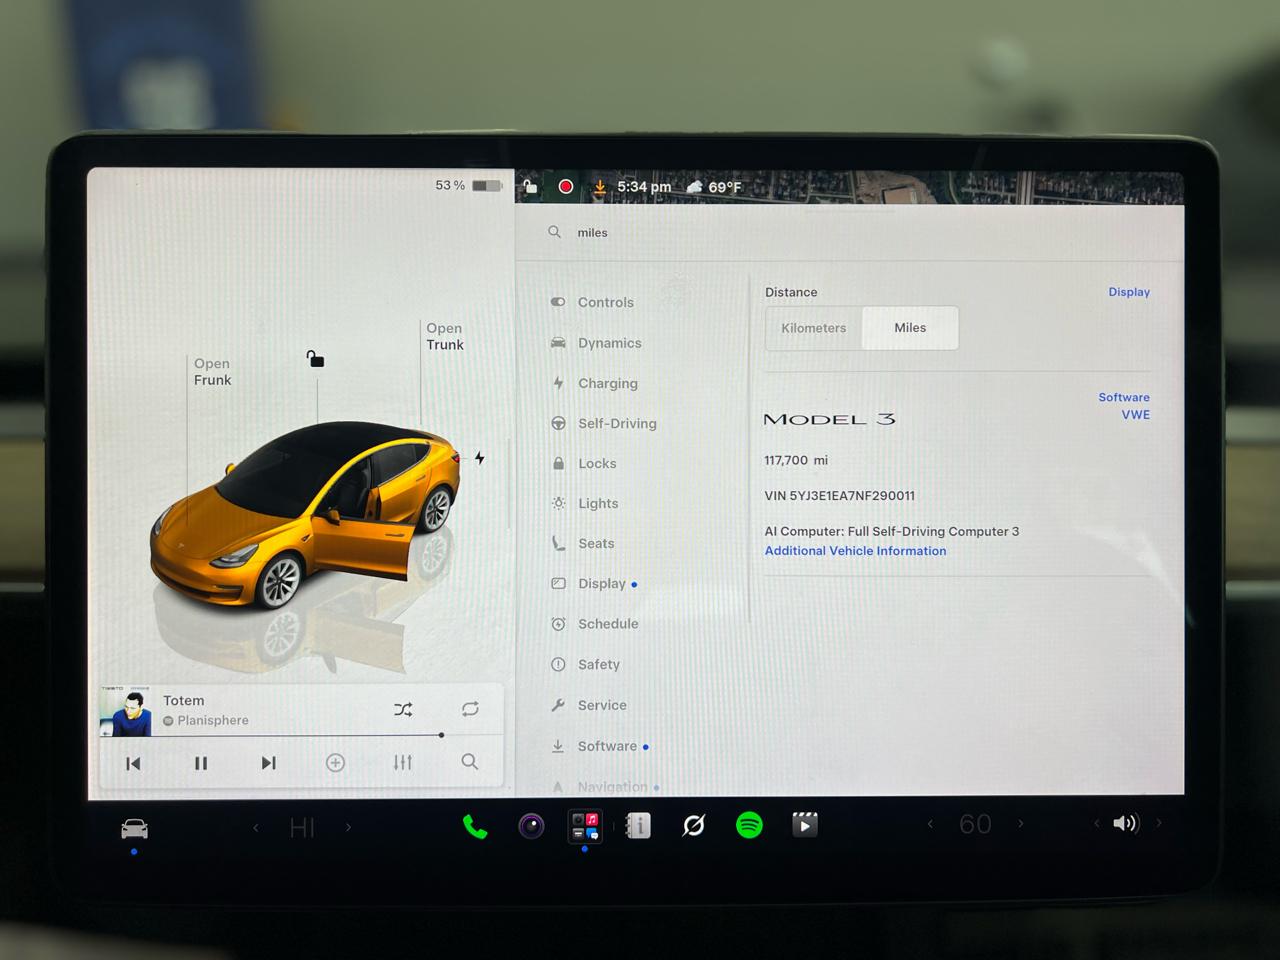1280x960 pixels.
Task: Decrease passenger temperature left arrow near 60
Action: (x=930, y=824)
